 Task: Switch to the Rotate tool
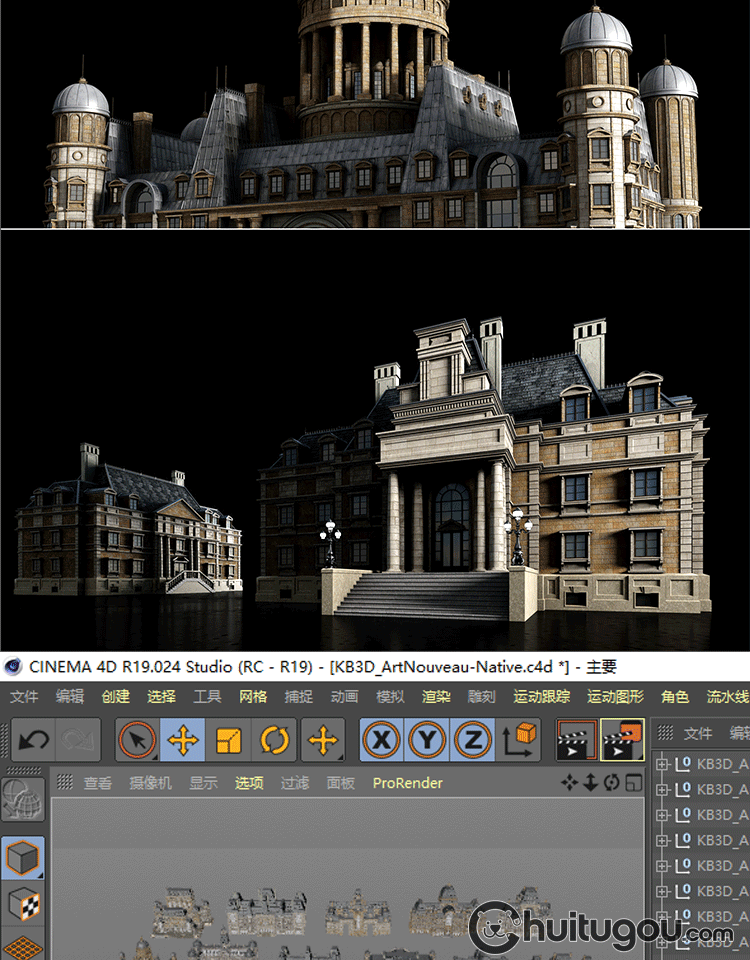[x=274, y=741]
